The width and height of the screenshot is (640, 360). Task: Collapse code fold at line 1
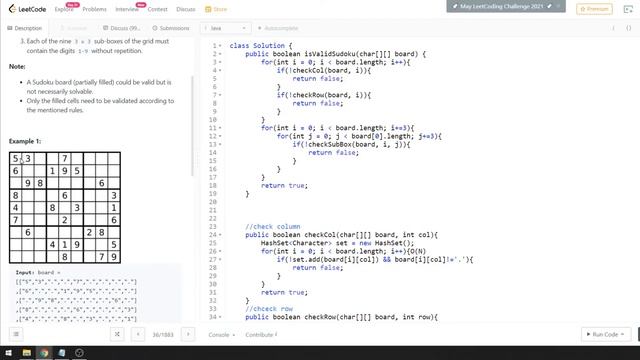pos(220,46)
